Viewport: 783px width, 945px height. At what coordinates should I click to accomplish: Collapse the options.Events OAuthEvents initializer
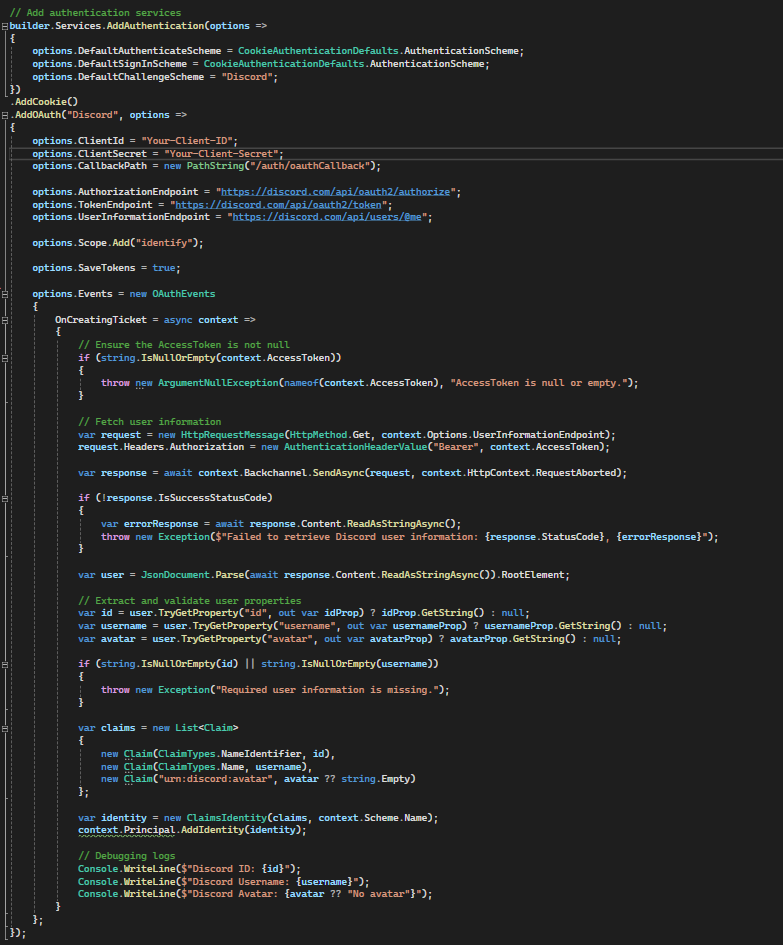click(x=5, y=294)
